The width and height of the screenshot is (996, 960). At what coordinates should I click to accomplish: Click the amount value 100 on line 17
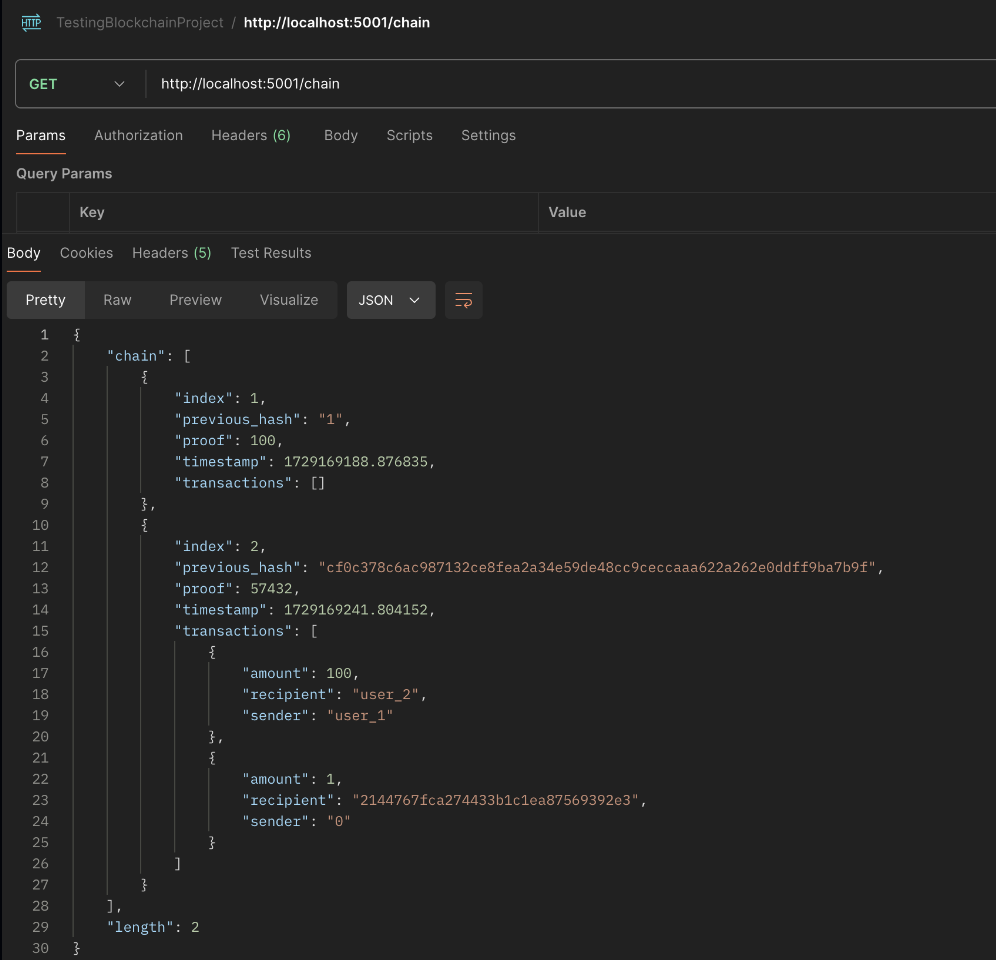pyautogui.click(x=339, y=673)
